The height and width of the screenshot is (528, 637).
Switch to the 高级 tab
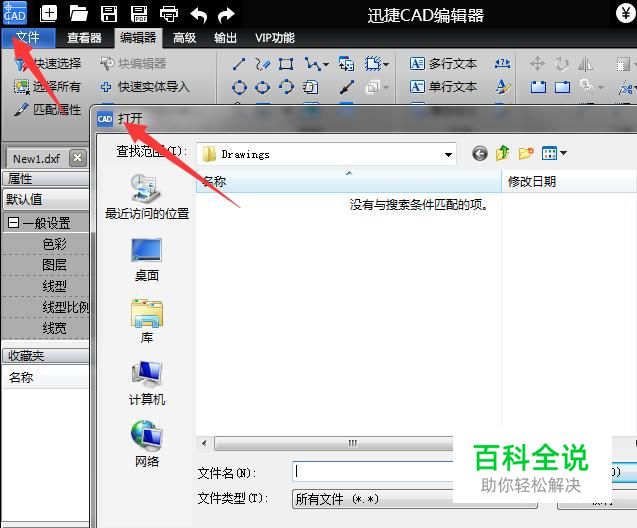click(x=184, y=38)
